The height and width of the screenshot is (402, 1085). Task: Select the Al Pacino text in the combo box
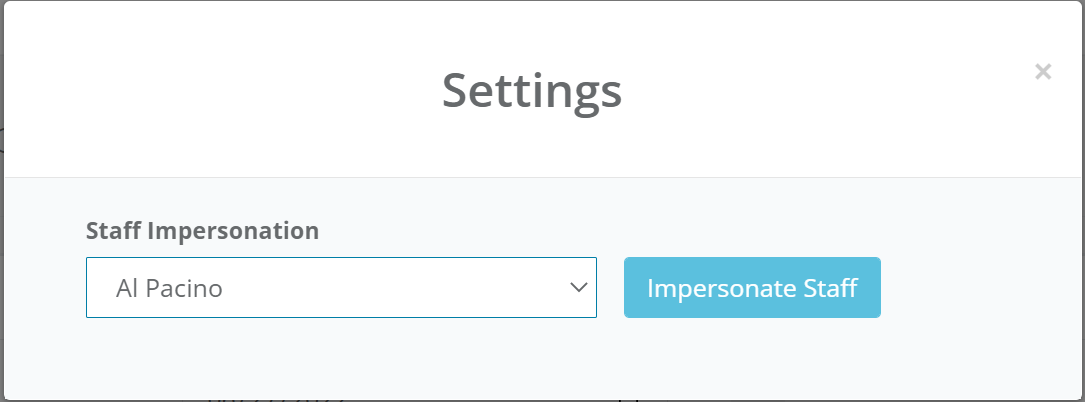click(169, 289)
